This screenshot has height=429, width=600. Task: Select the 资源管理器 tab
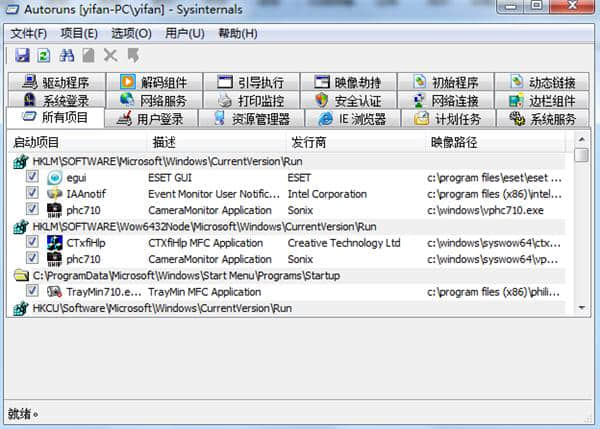click(x=251, y=119)
